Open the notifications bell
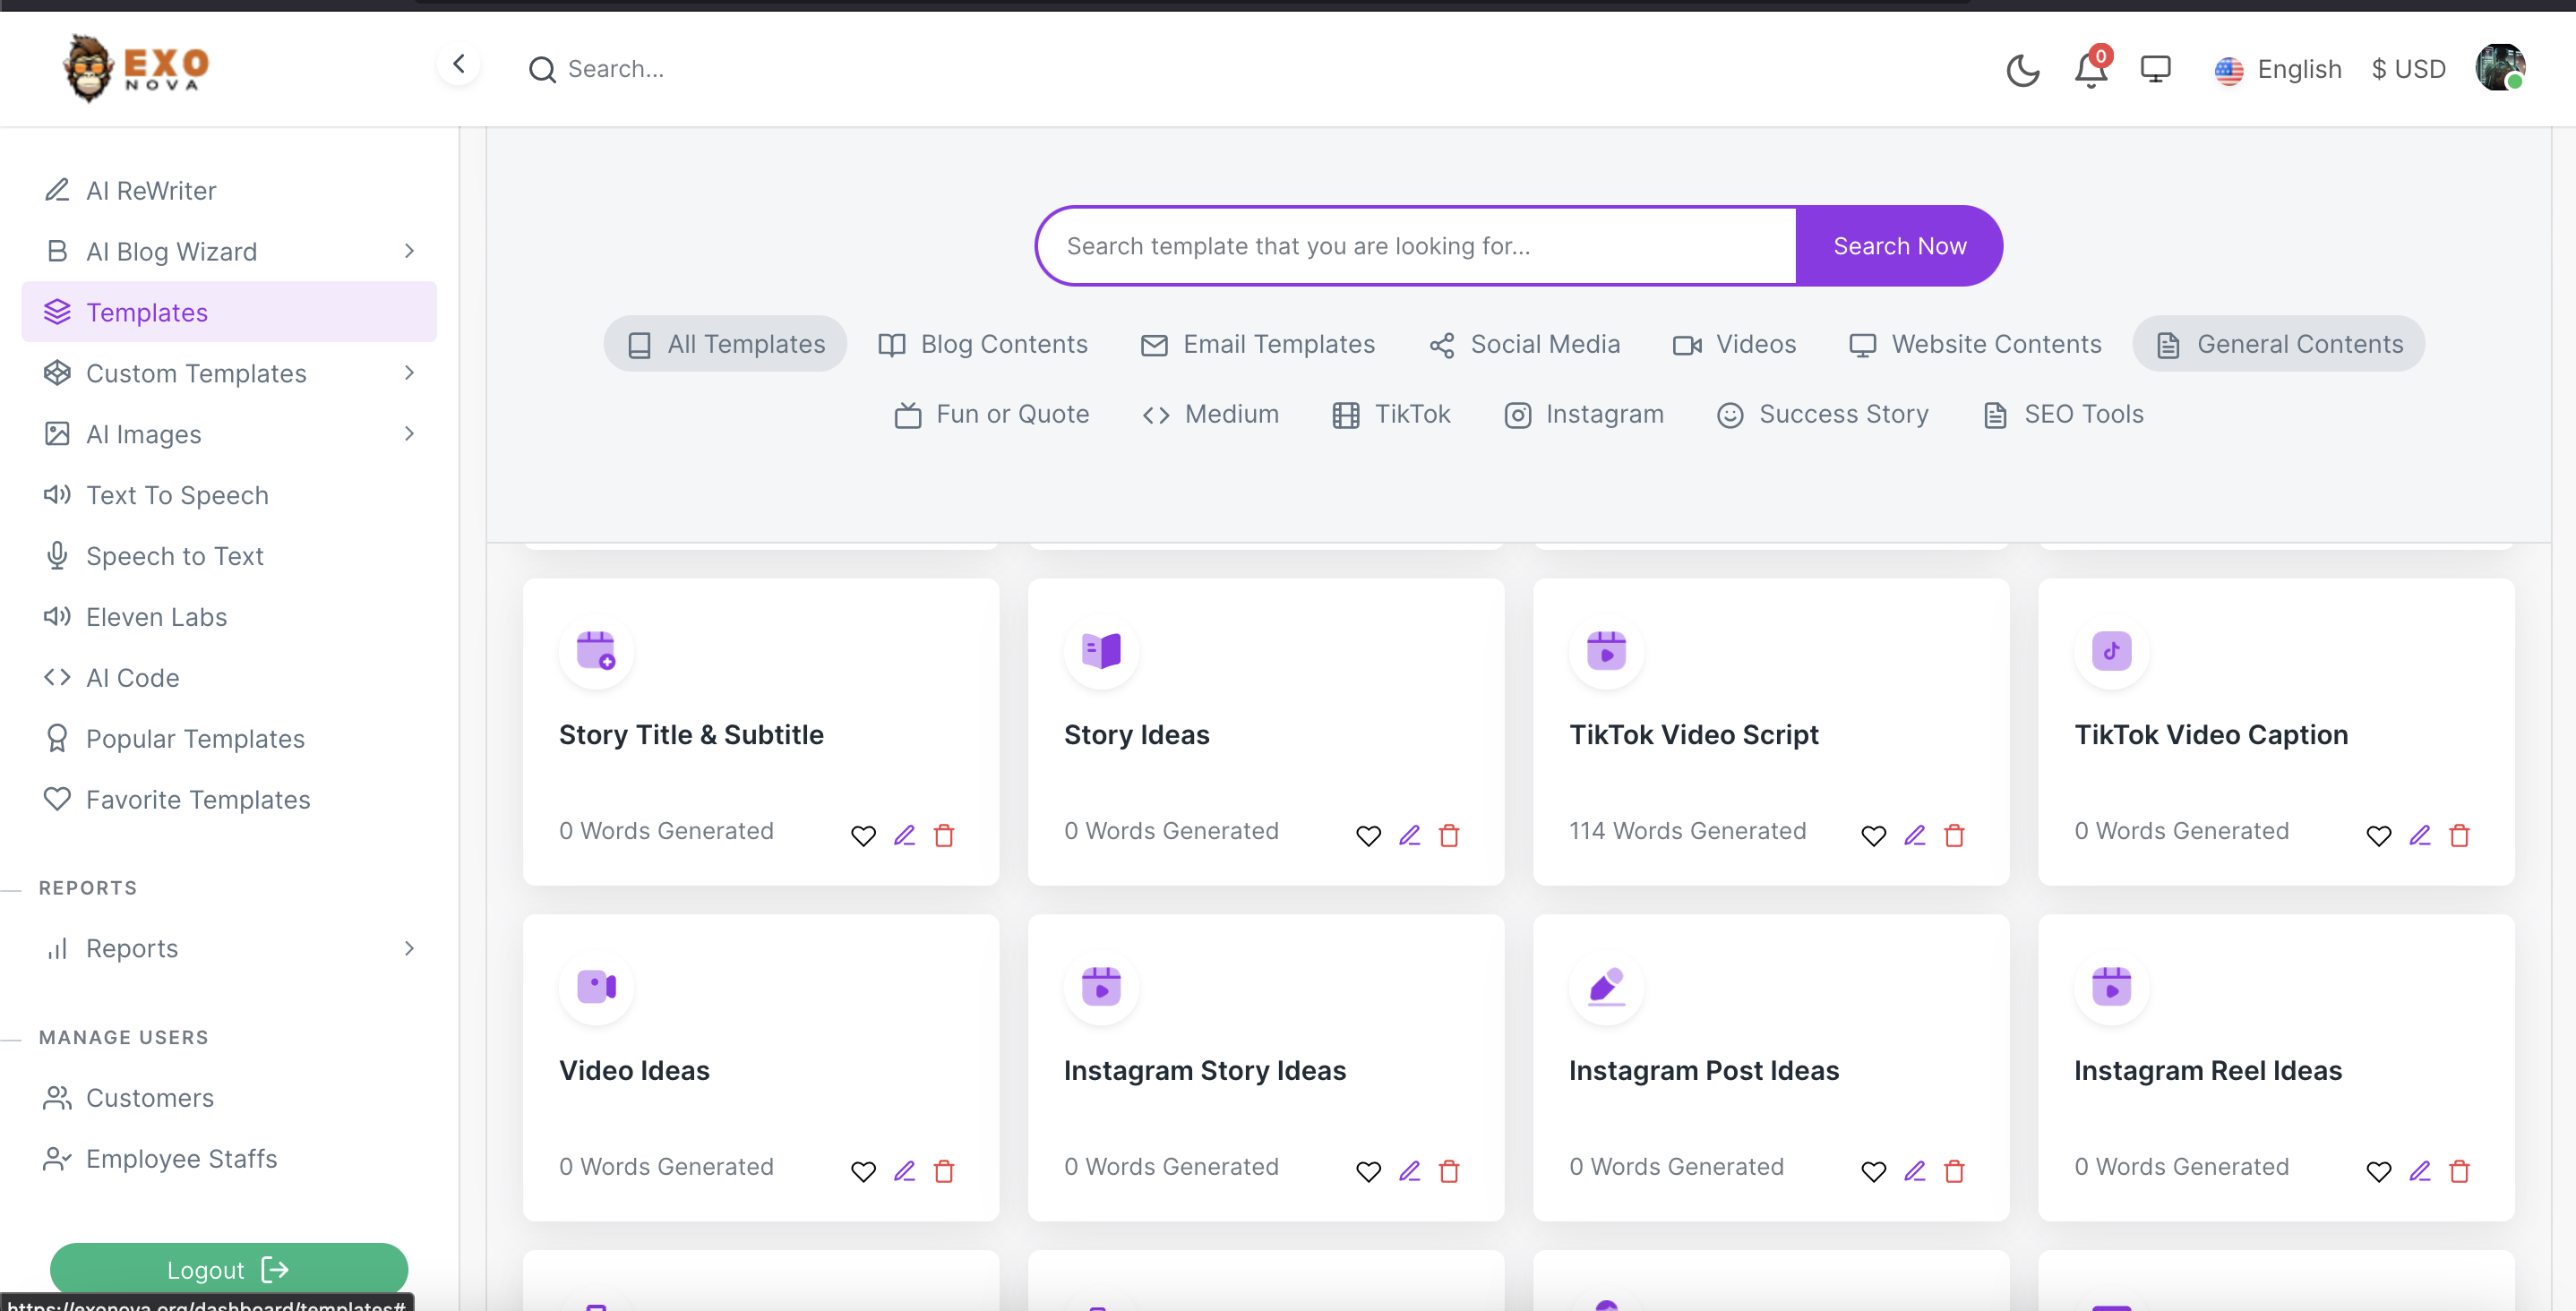2576x1311 pixels. 2089,69
